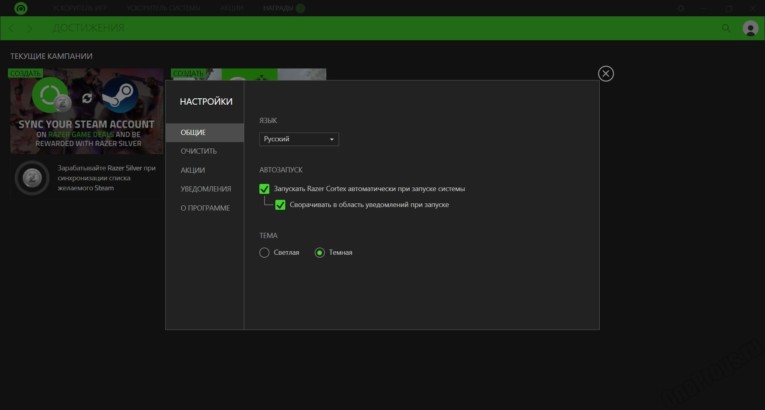Click the ТЕКУЩИЕ КАМПАНИИ heading
The image size is (765, 410).
point(51,56)
